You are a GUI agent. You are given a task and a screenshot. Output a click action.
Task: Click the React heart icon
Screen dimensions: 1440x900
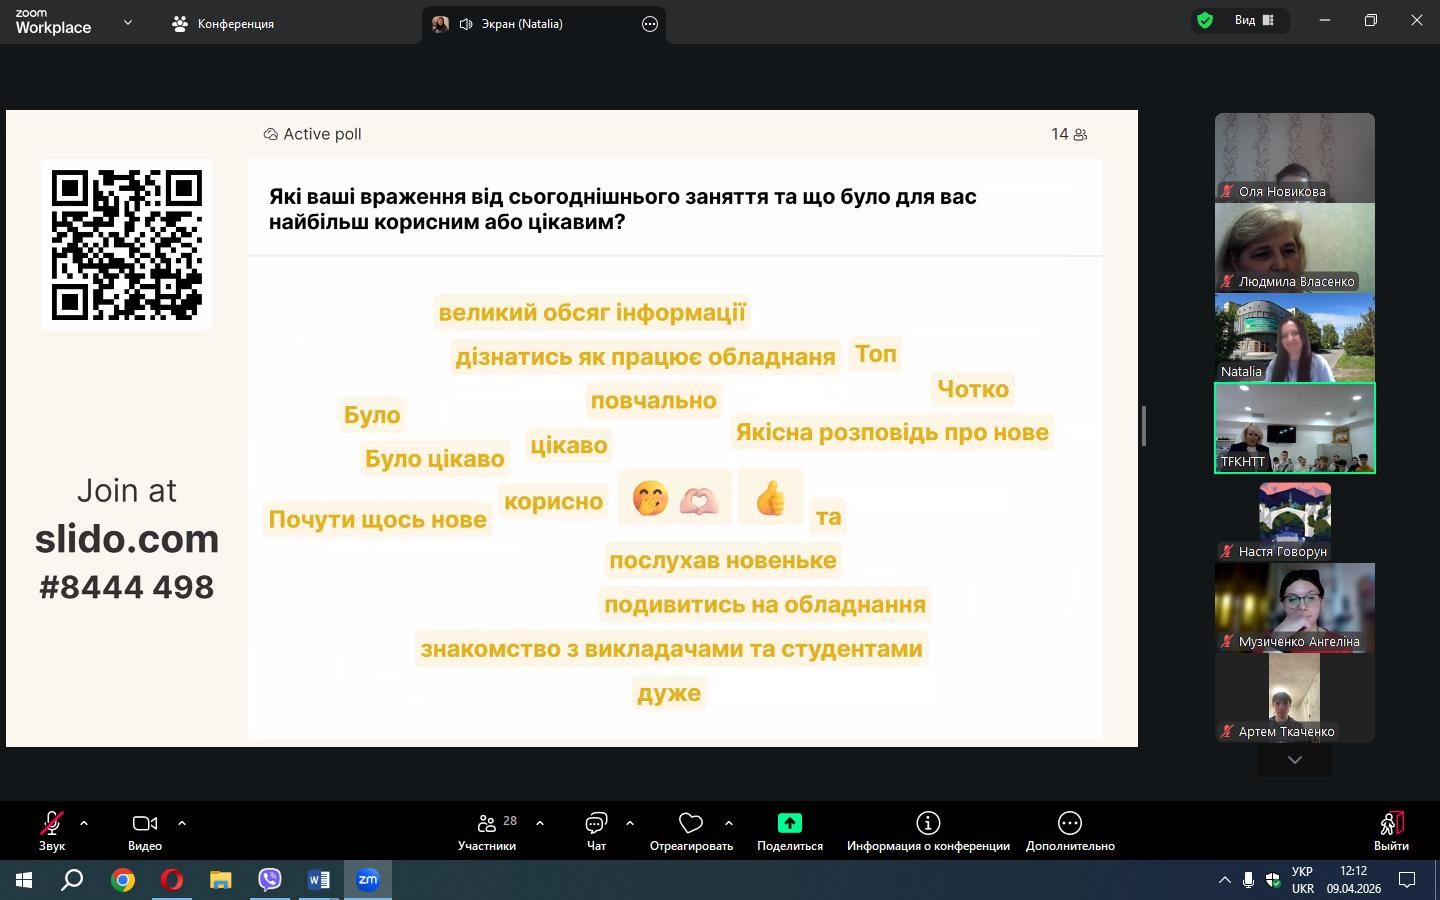(x=690, y=823)
